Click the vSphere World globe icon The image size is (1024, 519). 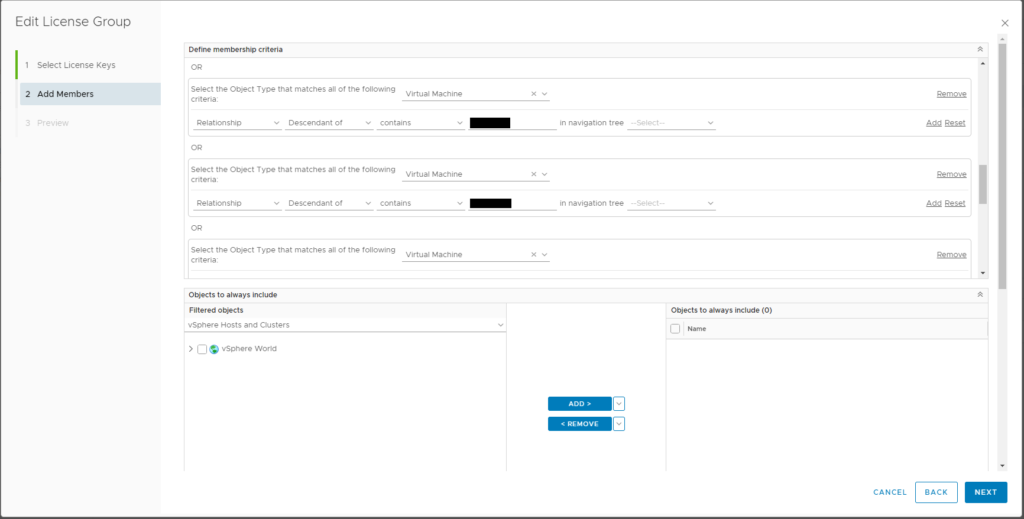point(214,349)
